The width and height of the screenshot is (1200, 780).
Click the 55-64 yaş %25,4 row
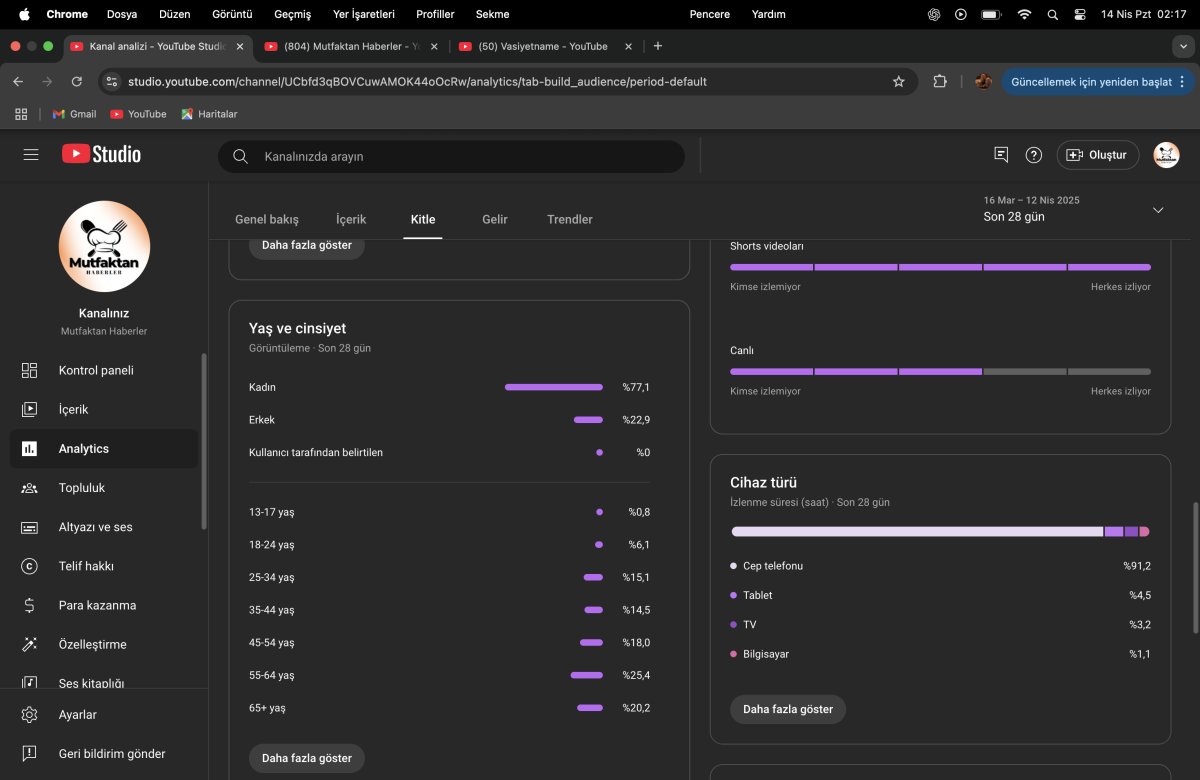point(450,675)
